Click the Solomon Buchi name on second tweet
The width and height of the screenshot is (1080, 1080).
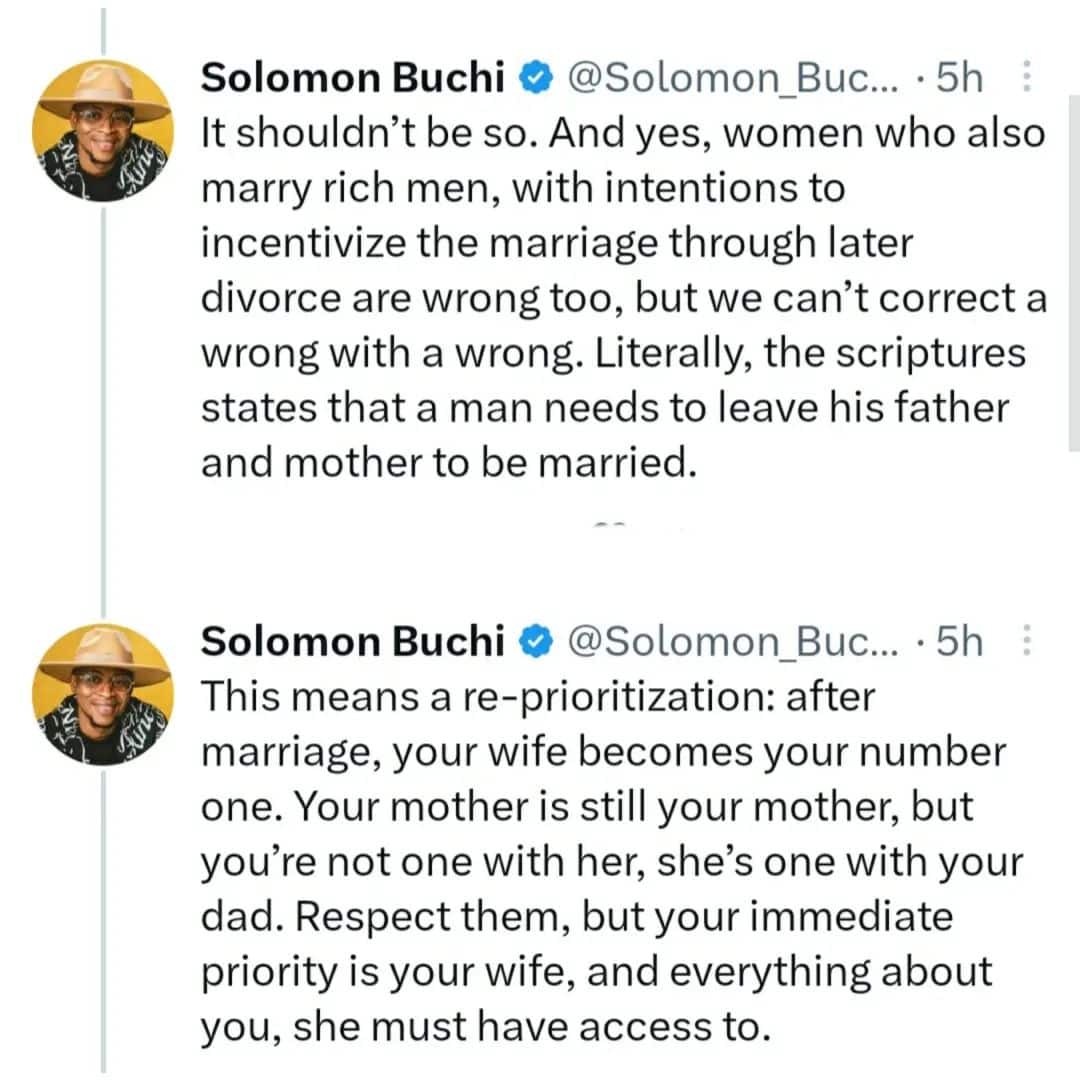[x=352, y=643]
